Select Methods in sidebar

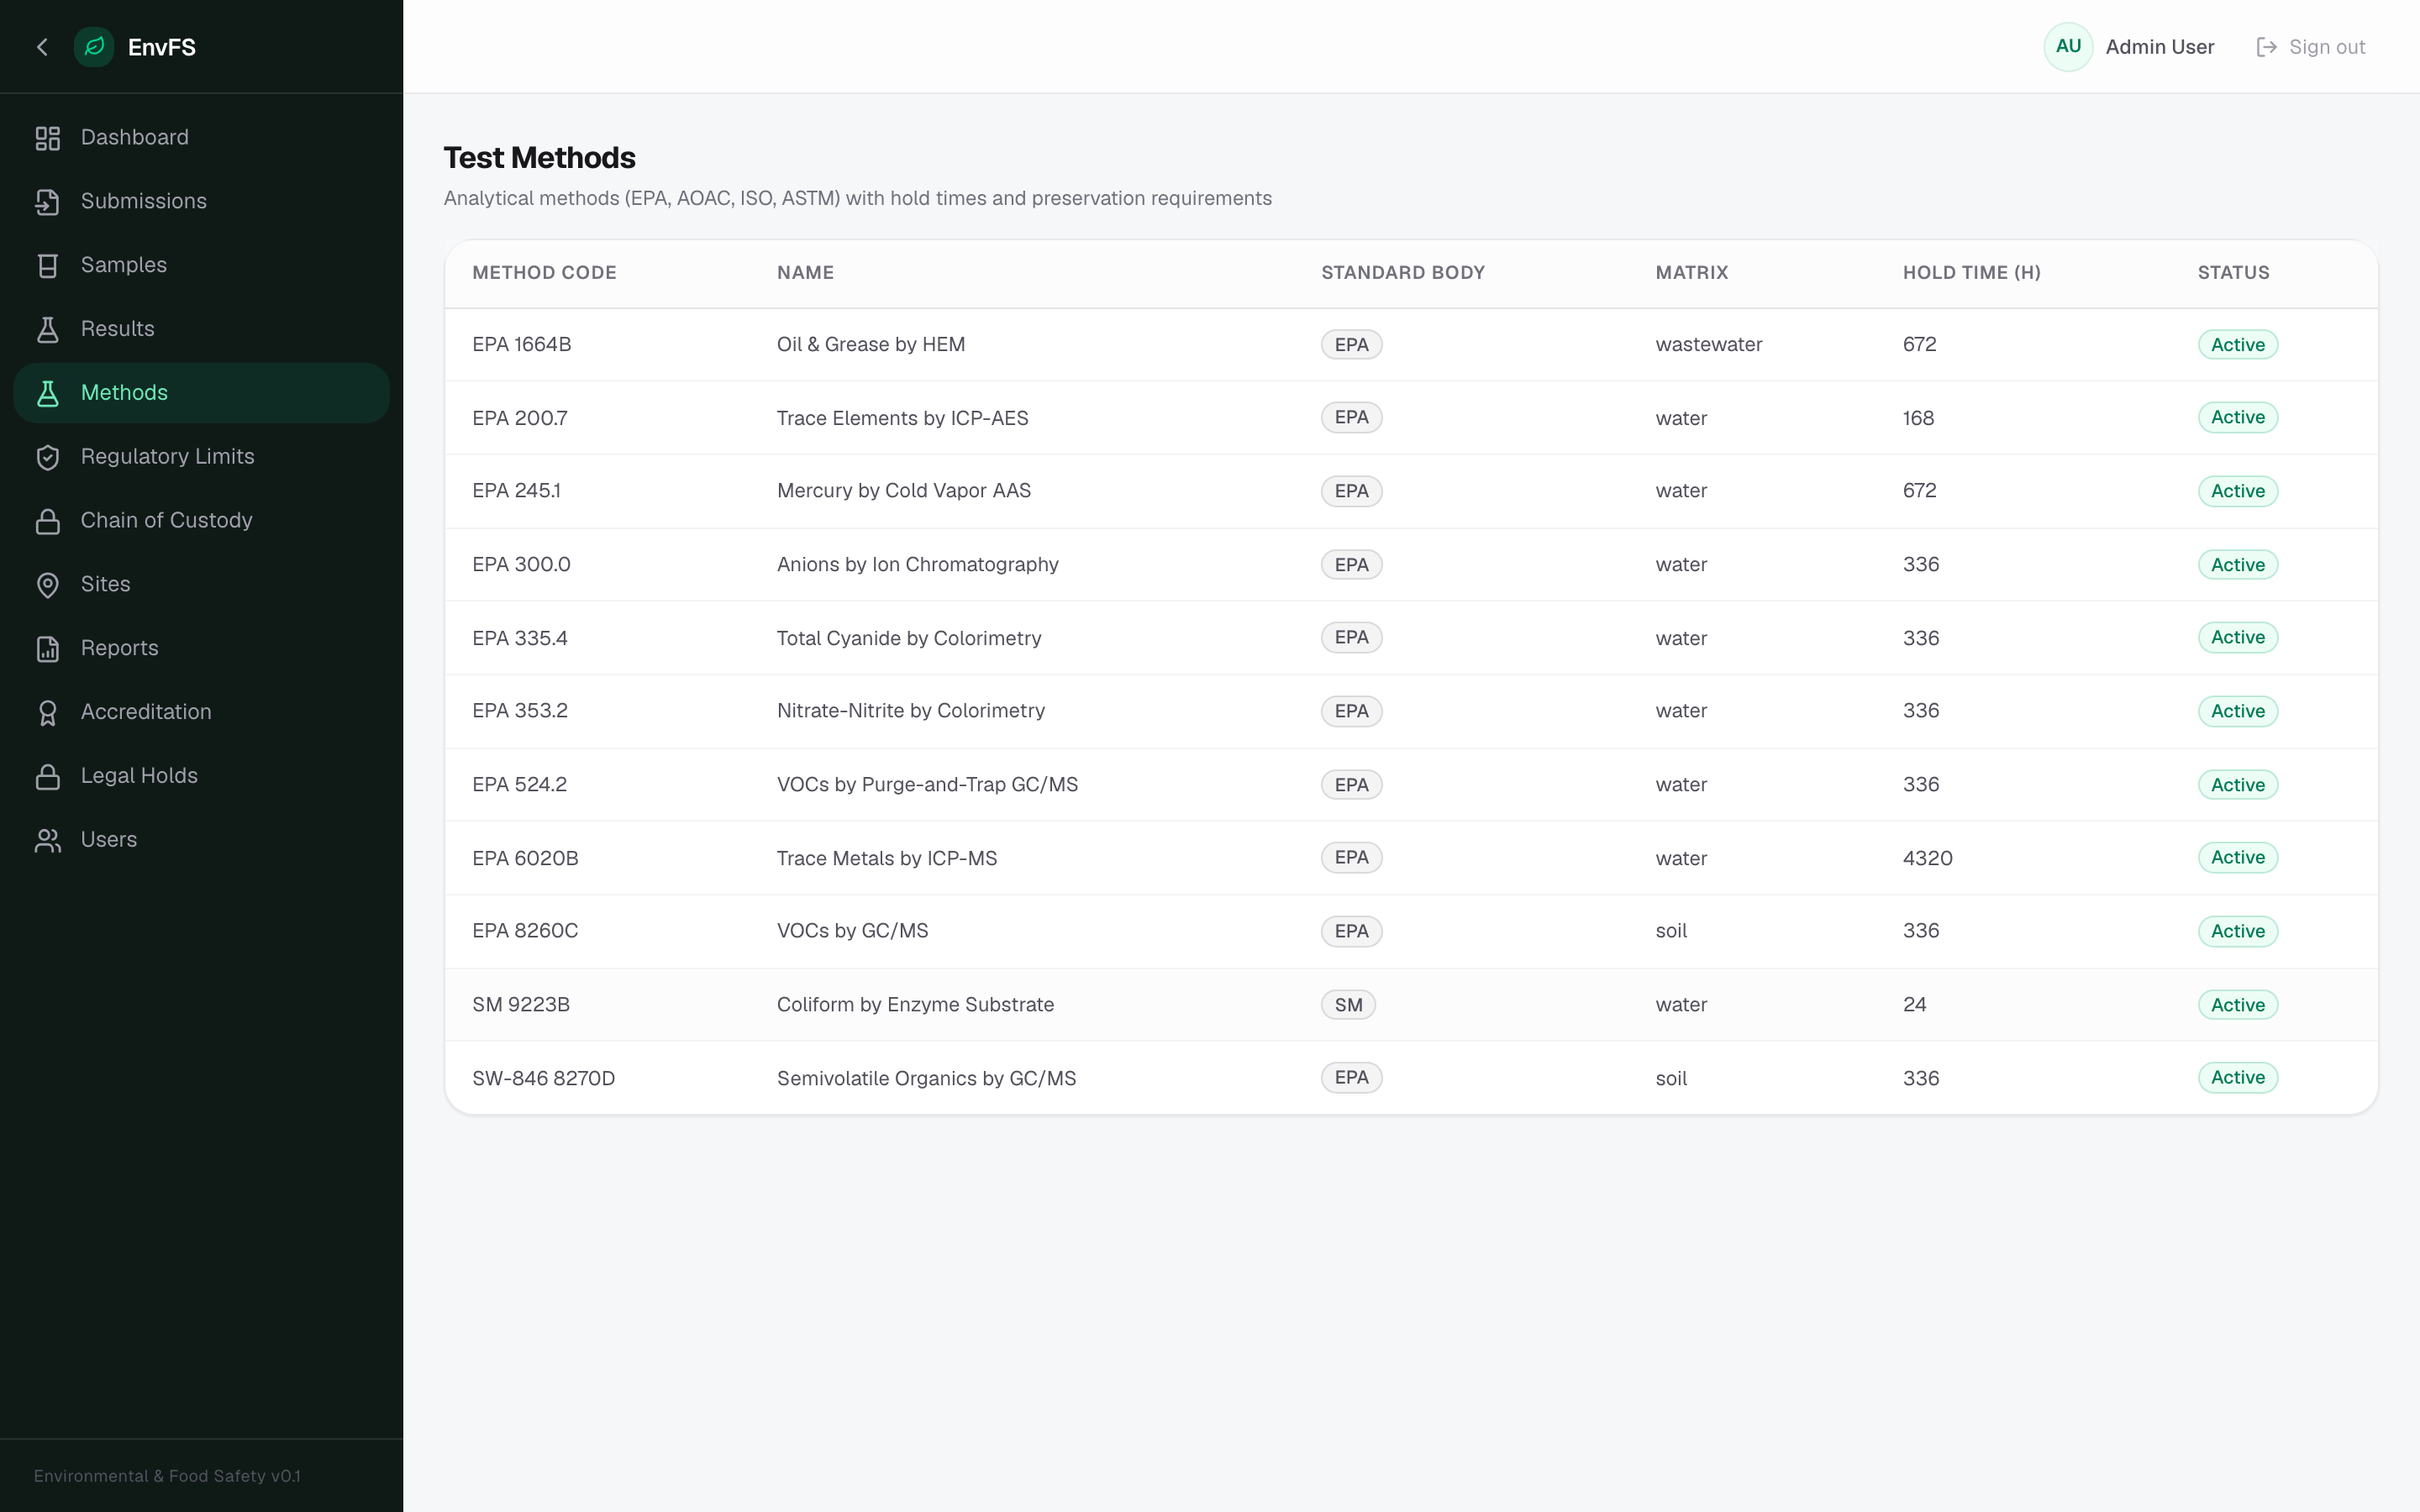201,394
